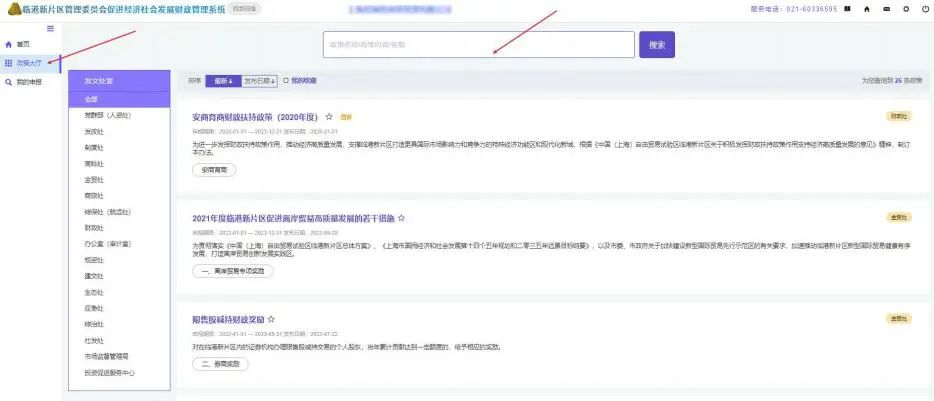Viewport: 934px width, 401px height.
Task: Open the 2021年度临港新片区促进离岸贸易 policy link
Action: click(294, 219)
